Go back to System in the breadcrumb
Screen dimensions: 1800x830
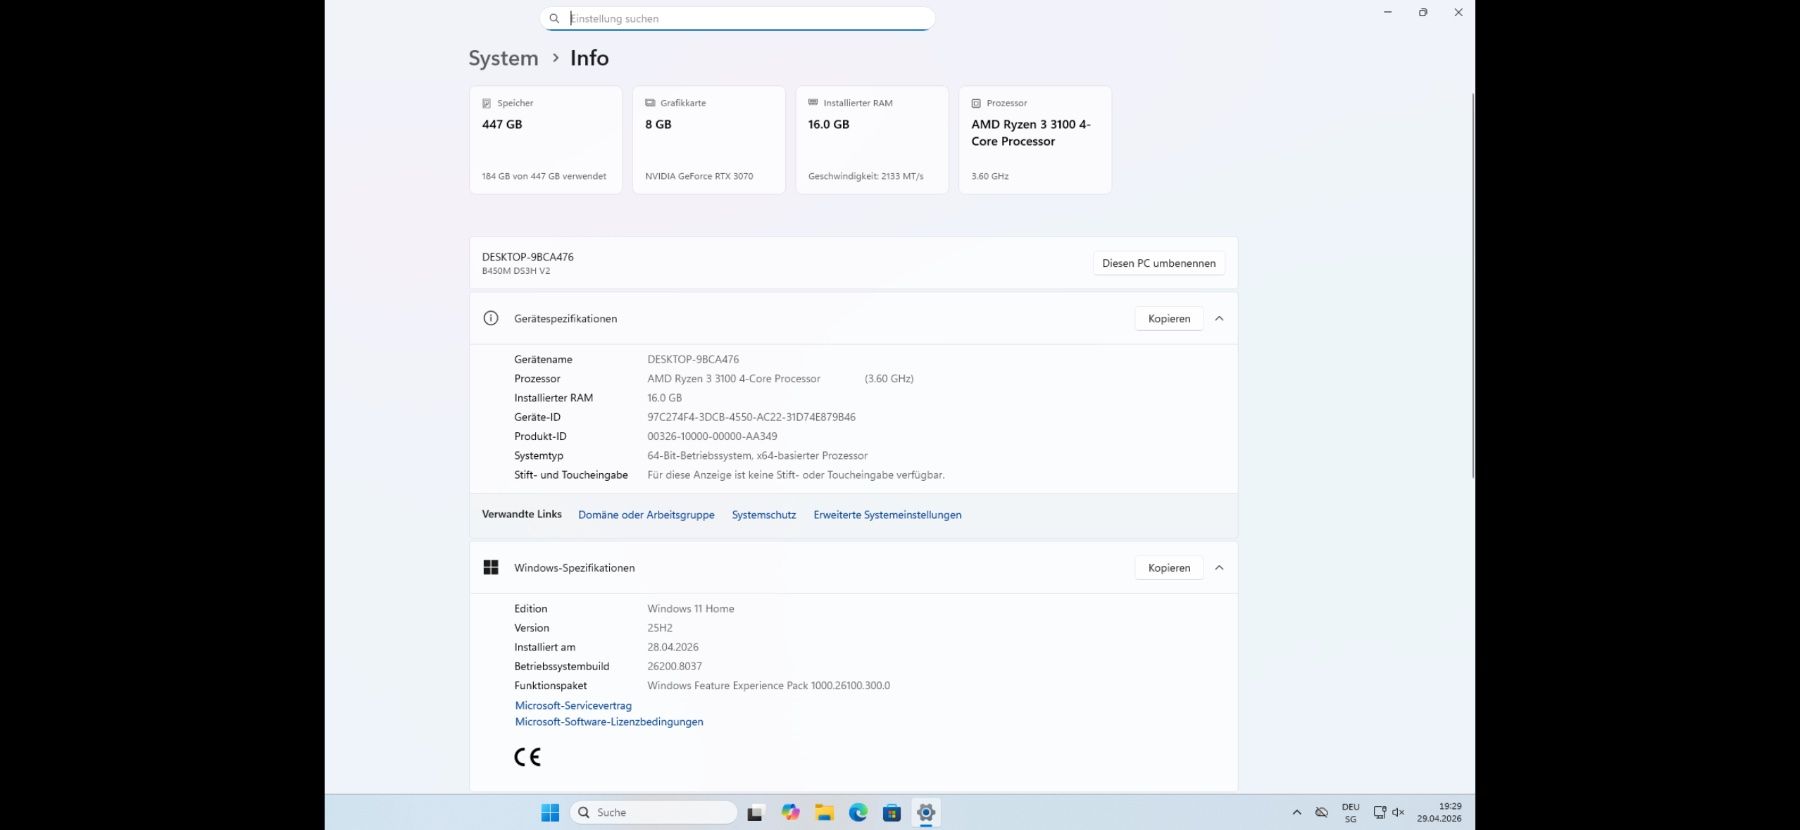[x=503, y=58]
